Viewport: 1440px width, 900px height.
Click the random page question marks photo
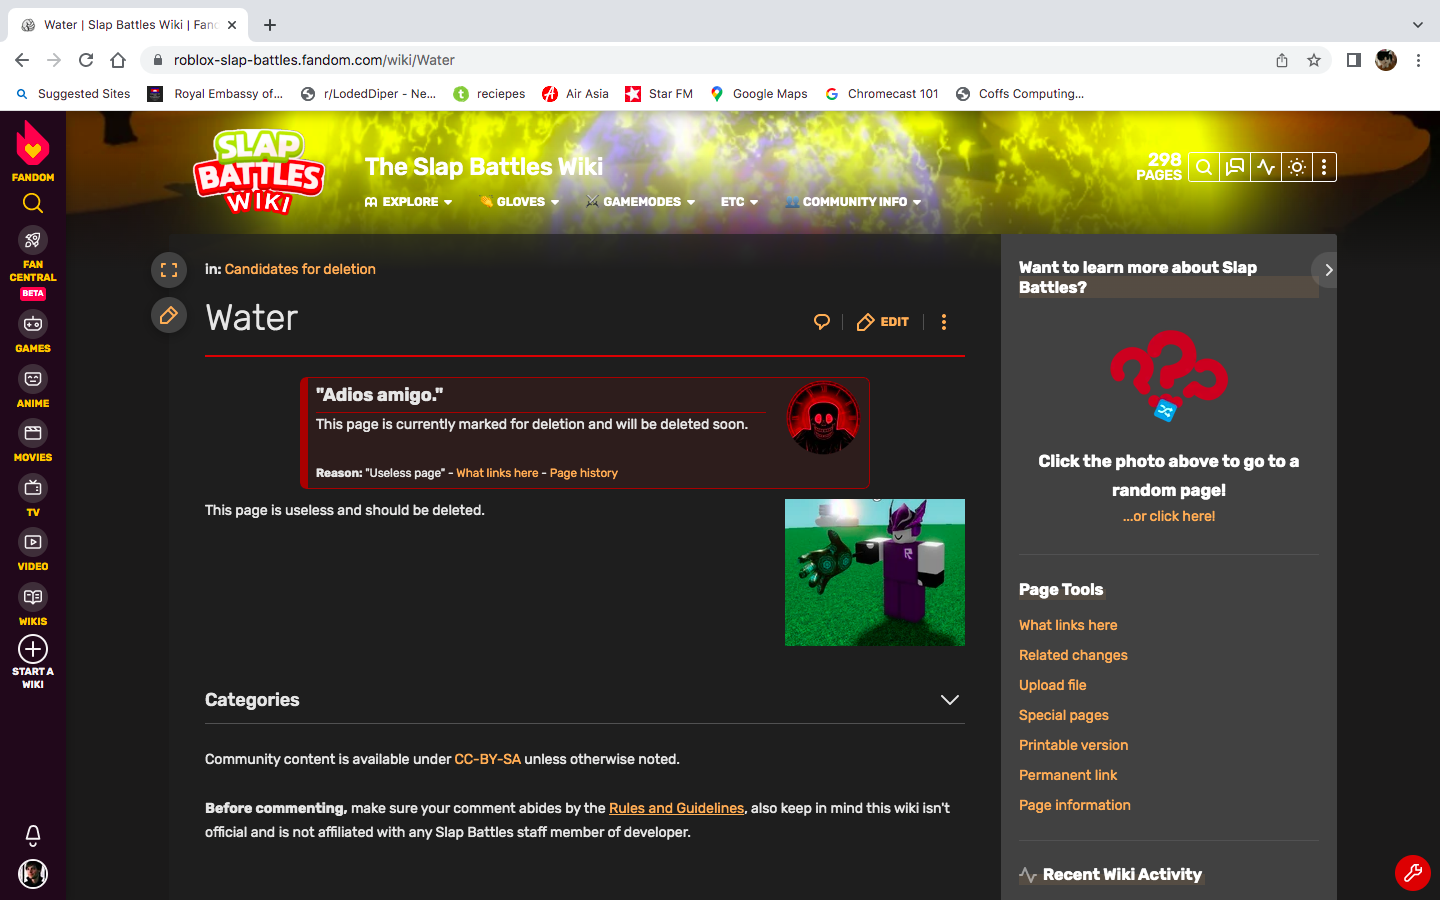[1168, 376]
